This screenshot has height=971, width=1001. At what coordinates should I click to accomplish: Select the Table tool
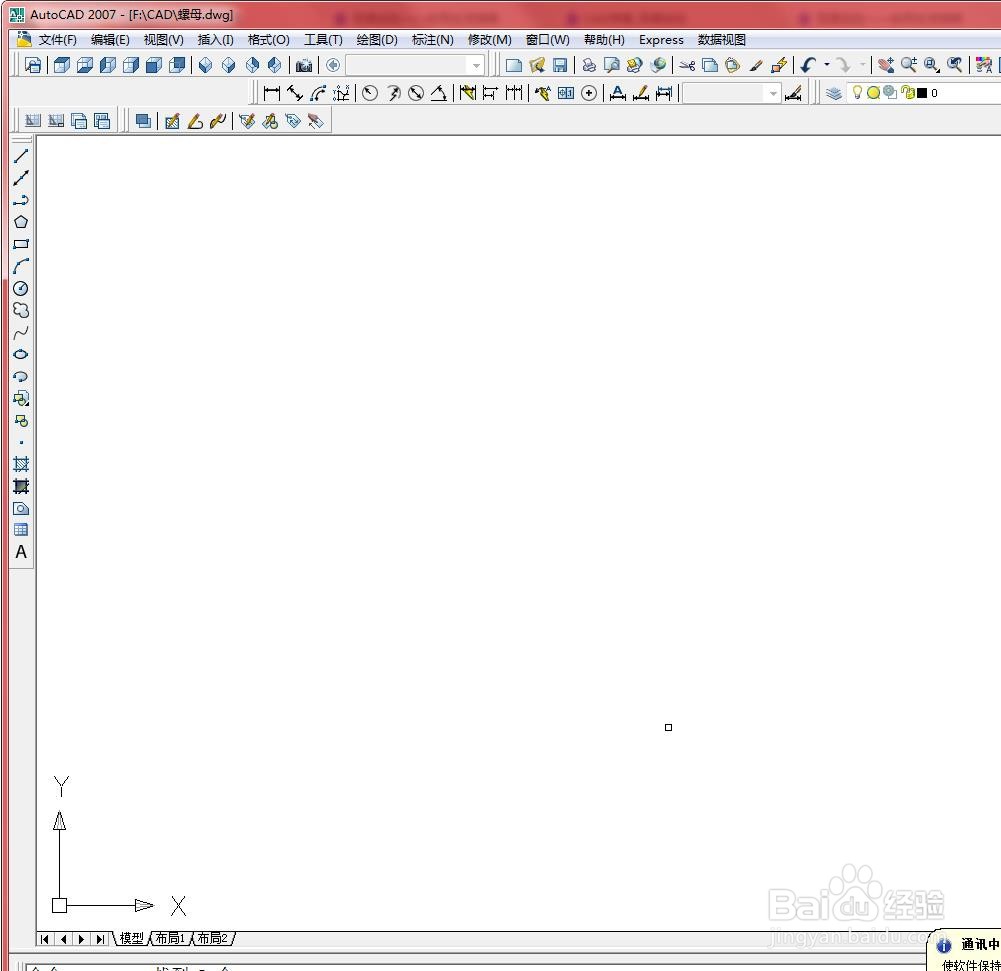[x=20, y=530]
